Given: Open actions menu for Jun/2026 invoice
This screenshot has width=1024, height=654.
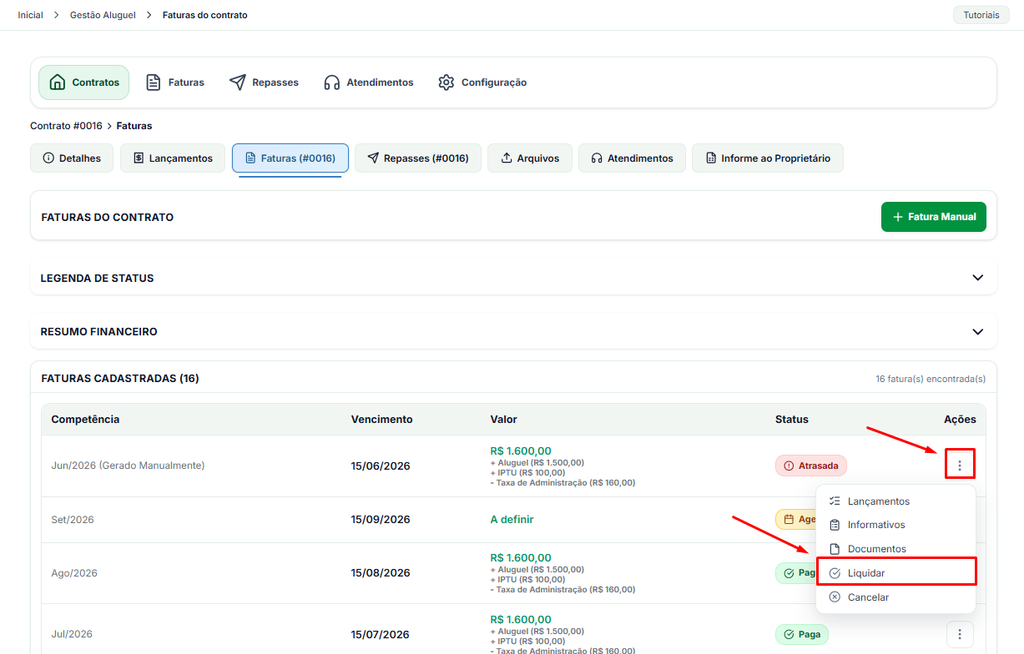Looking at the screenshot, I should [959, 465].
